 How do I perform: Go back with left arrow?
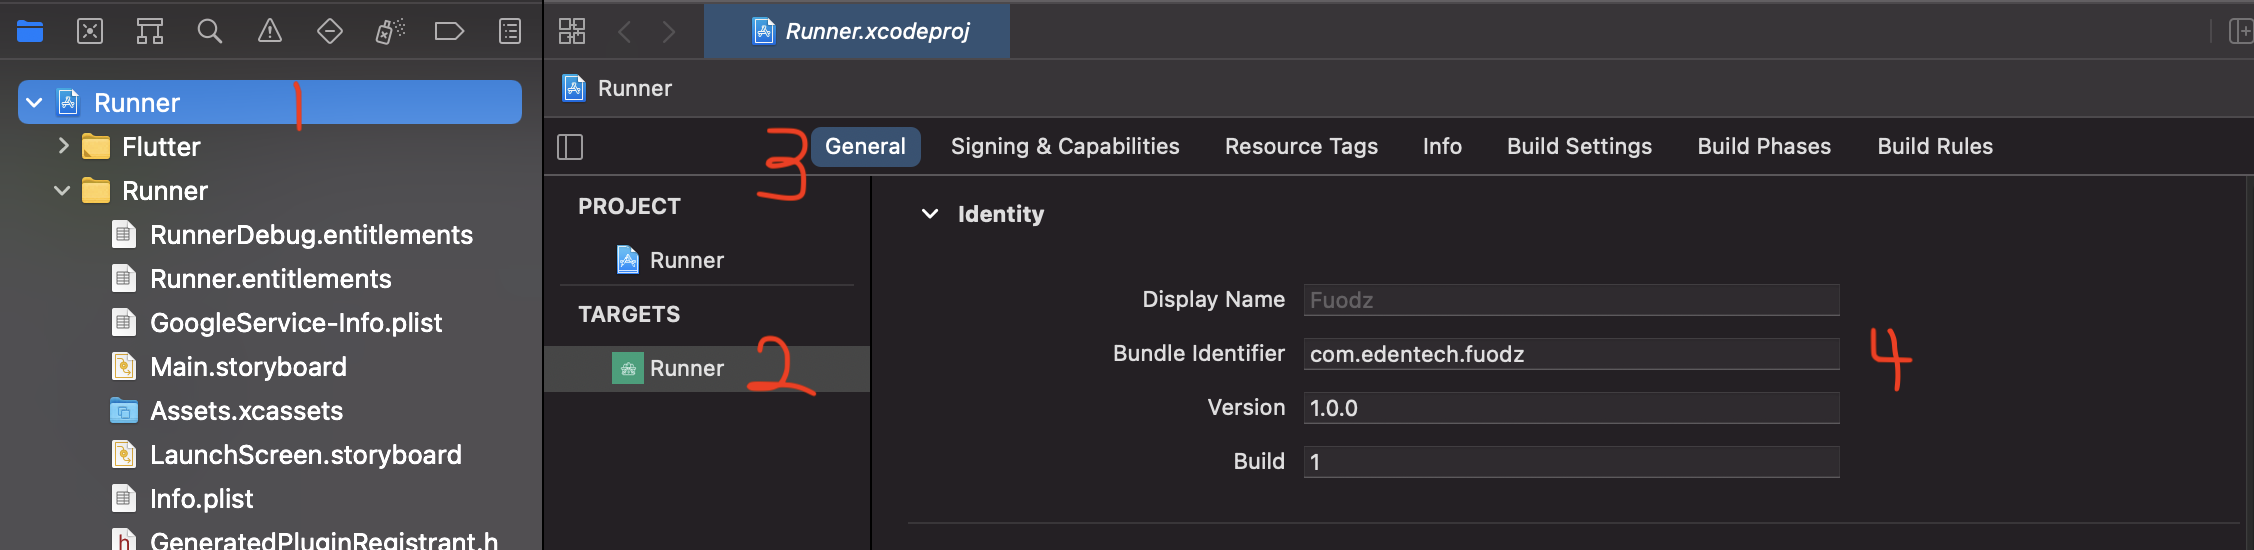[625, 31]
